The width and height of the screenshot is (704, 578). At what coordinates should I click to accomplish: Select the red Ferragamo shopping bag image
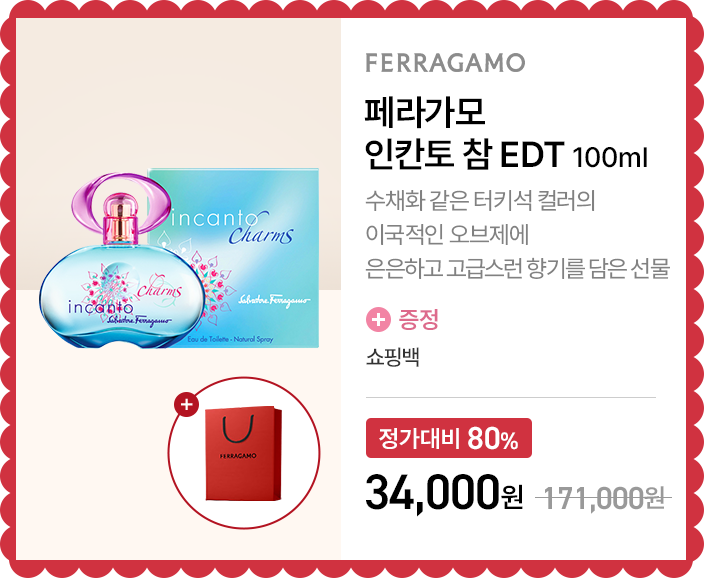pyautogui.click(x=244, y=454)
